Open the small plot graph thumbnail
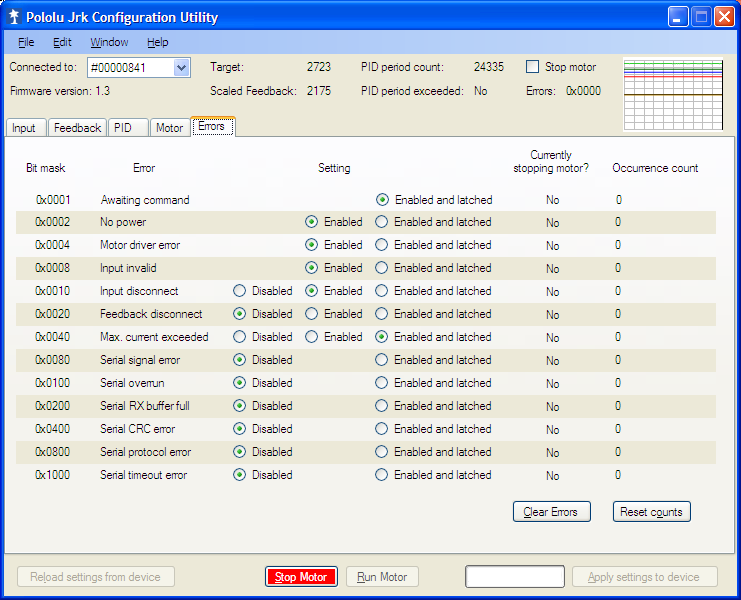 point(673,94)
